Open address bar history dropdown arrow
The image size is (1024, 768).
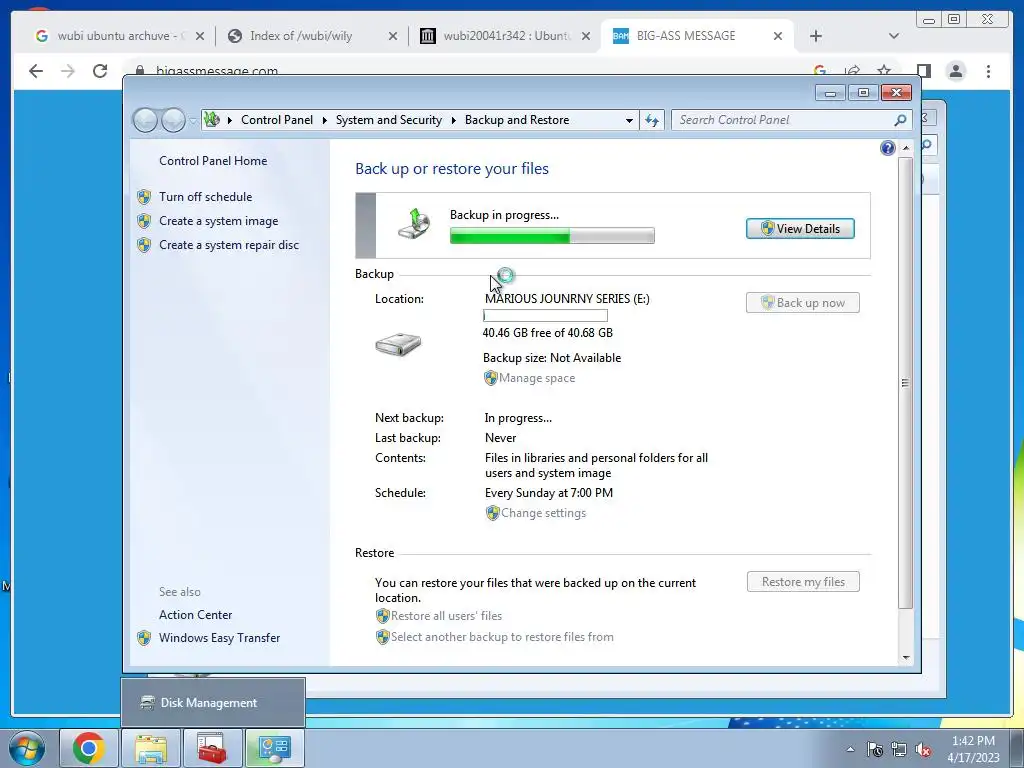(x=629, y=121)
